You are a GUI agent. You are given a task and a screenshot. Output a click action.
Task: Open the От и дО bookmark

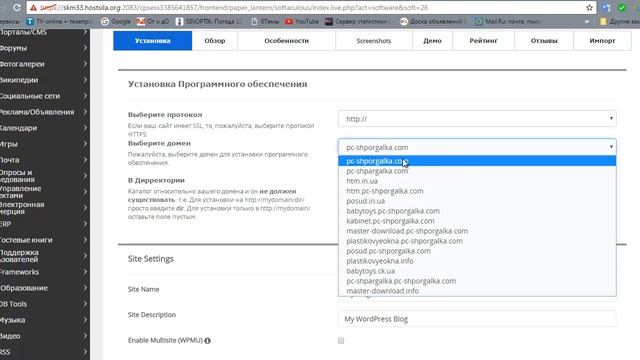tap(153, 21)
